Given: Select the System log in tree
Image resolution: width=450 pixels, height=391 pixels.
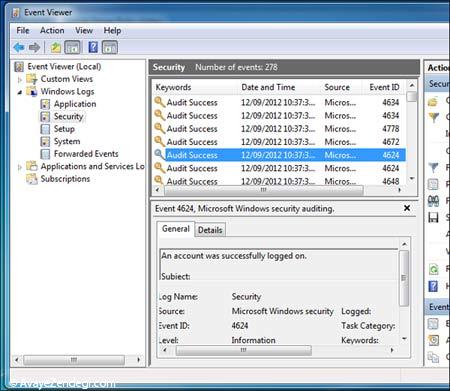Looking at the screenshot, I should [67, 142].
